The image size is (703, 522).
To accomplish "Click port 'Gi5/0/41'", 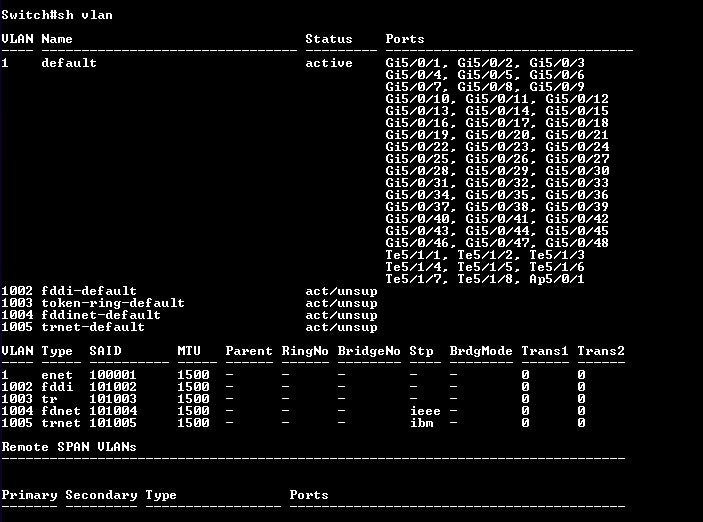I will pyautogui.click(x=497, y=219).
